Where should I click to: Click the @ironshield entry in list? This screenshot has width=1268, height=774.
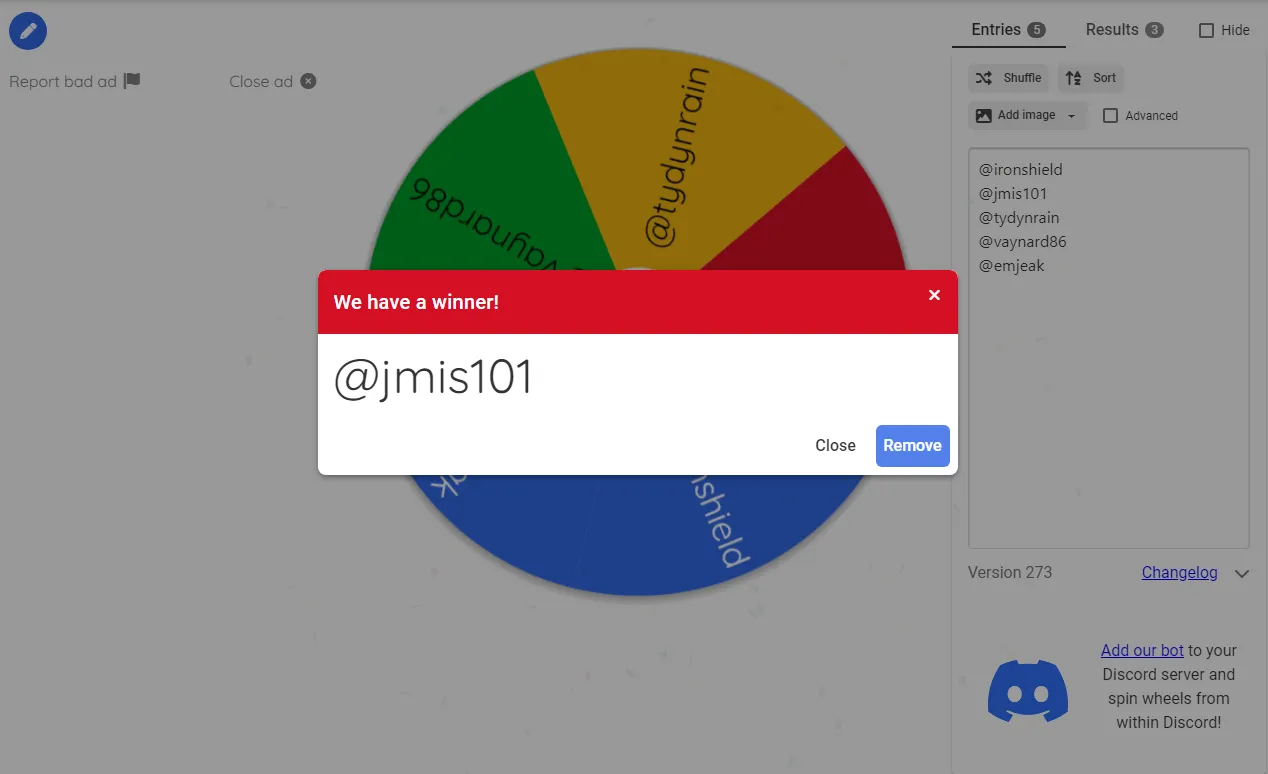click(x=1021, y=170)
